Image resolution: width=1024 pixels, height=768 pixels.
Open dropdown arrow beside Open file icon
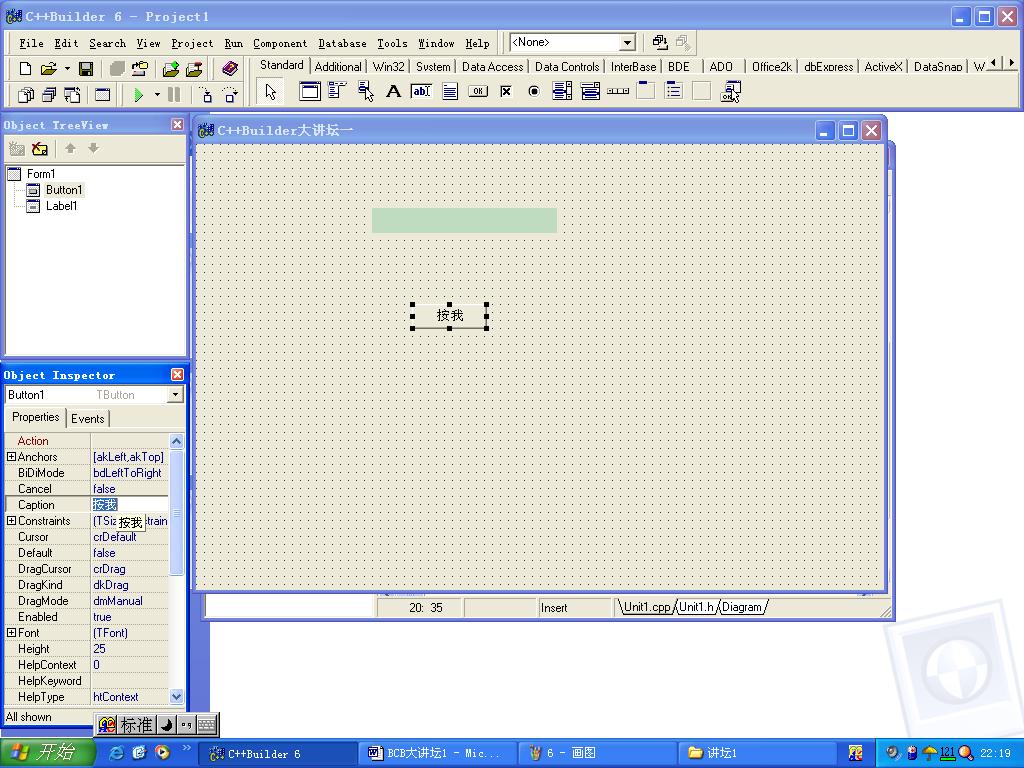[67, 69]
